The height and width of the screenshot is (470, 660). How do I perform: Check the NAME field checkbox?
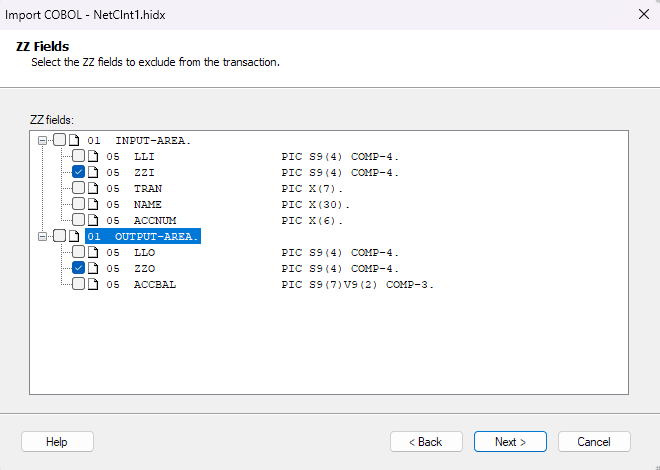[x=78, y=204]
